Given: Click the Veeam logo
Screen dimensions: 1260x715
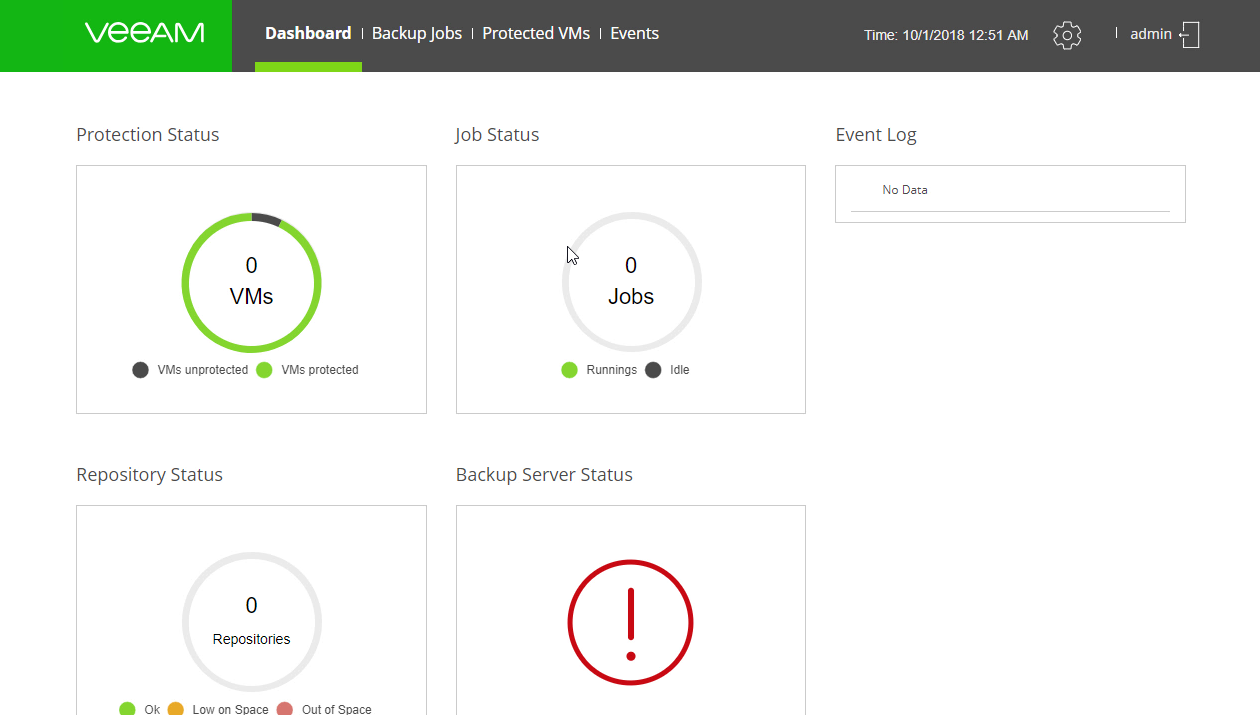Looking at the screenshot, I should tap(145, 33).
